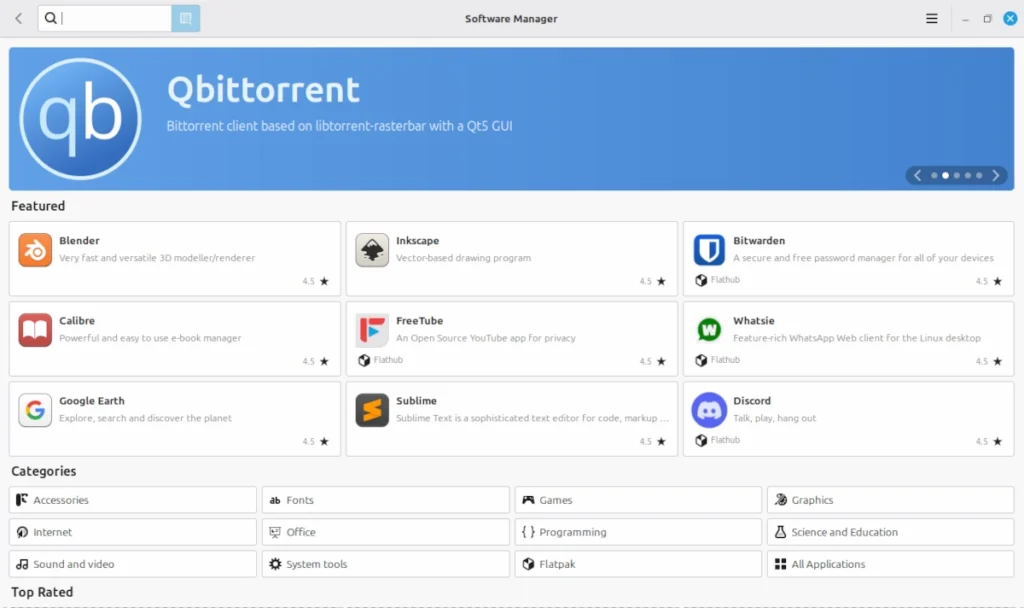Click the Whatsie description text
Screen dimensions: 1024x608
coord(857,338)
